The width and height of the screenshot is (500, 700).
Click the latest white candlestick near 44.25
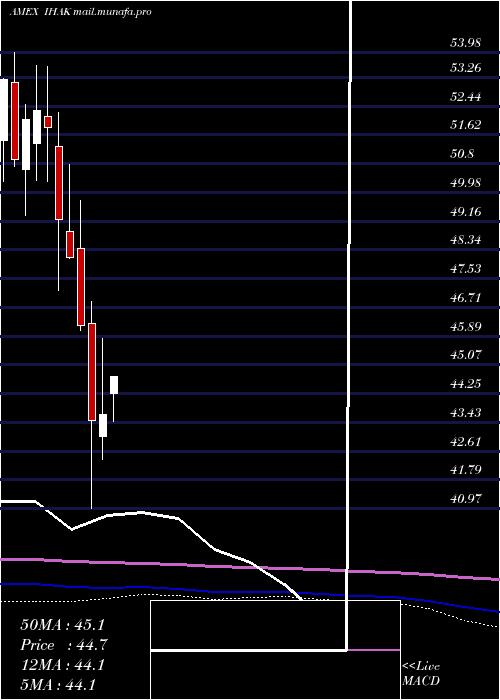click(114, 385)
